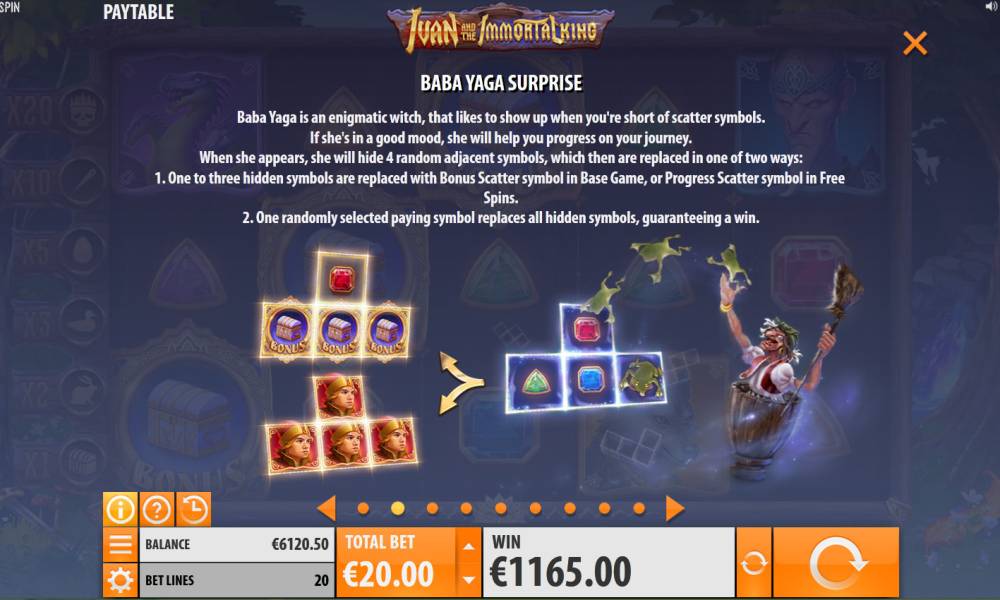The width and height of the screenshot is (1000, 600).
Task: Toggle sound with the speaker icon
Action: tap(991, 6)
